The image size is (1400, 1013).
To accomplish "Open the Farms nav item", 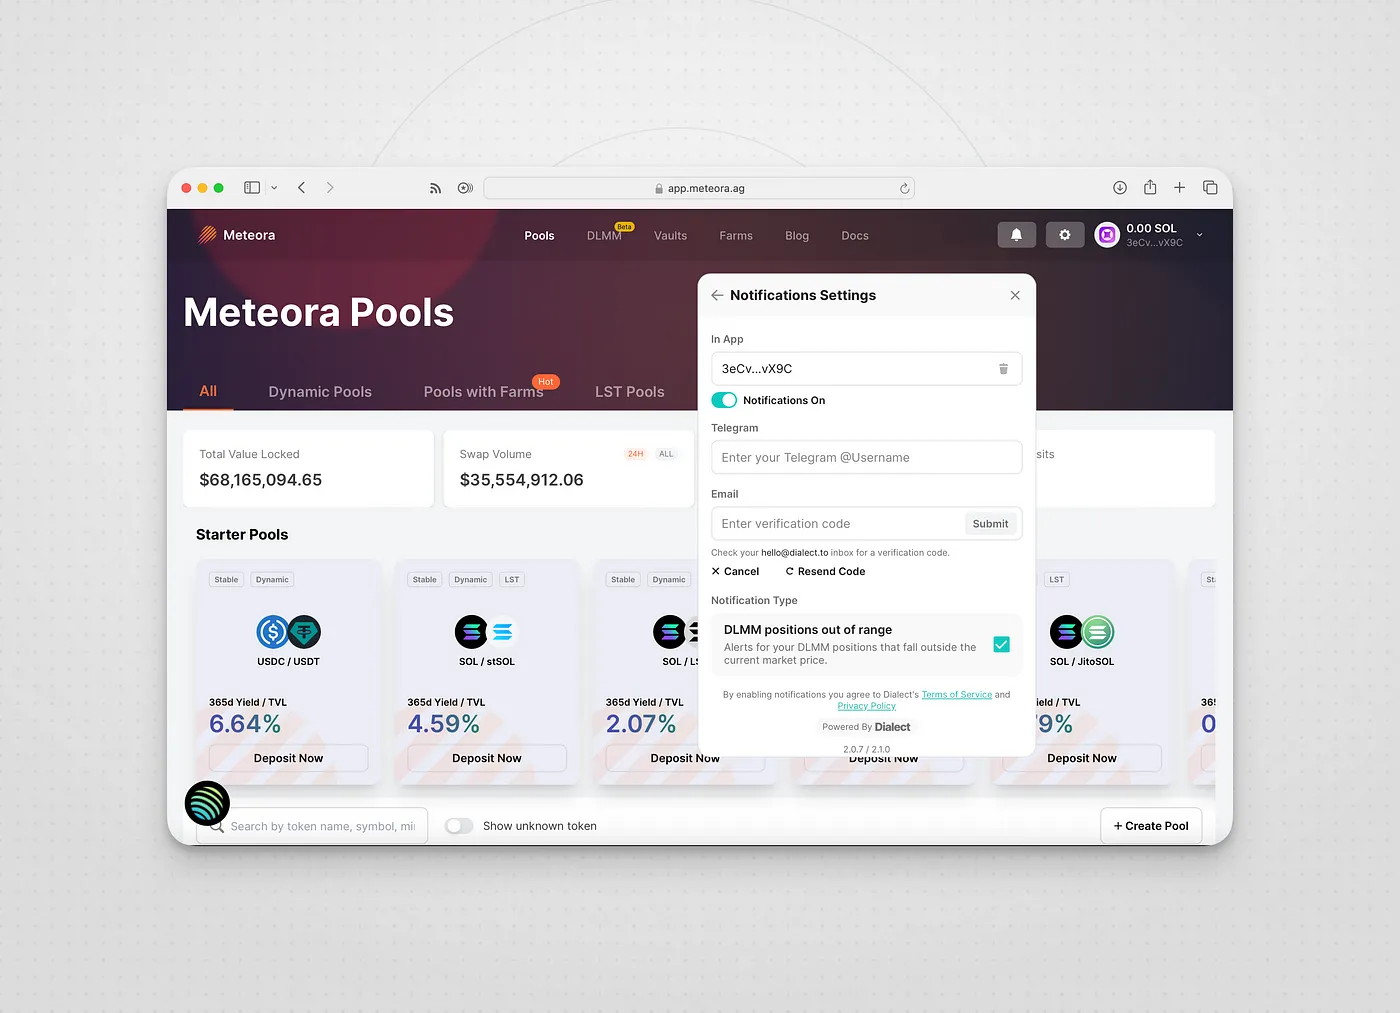I will pos(736,236).
